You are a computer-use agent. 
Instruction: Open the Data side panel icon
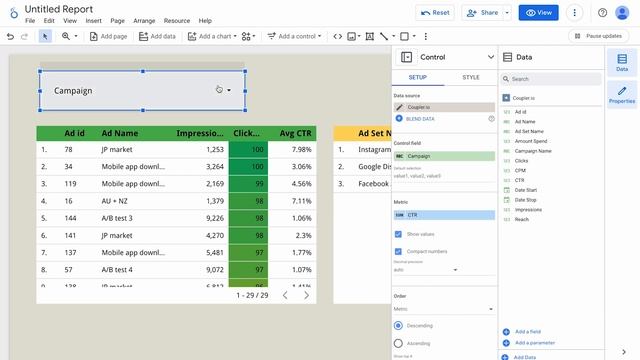(622, 62)
